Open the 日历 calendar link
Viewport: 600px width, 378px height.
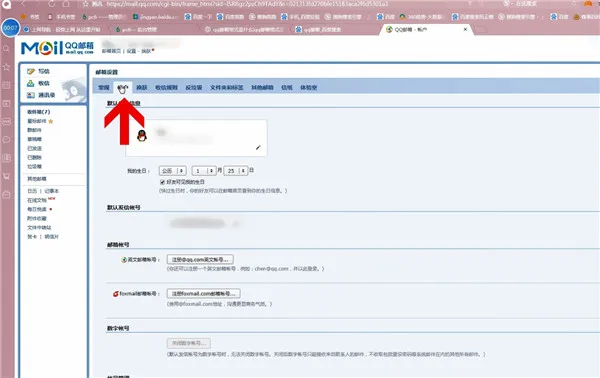pyautogui.click(x=32, y=191)
